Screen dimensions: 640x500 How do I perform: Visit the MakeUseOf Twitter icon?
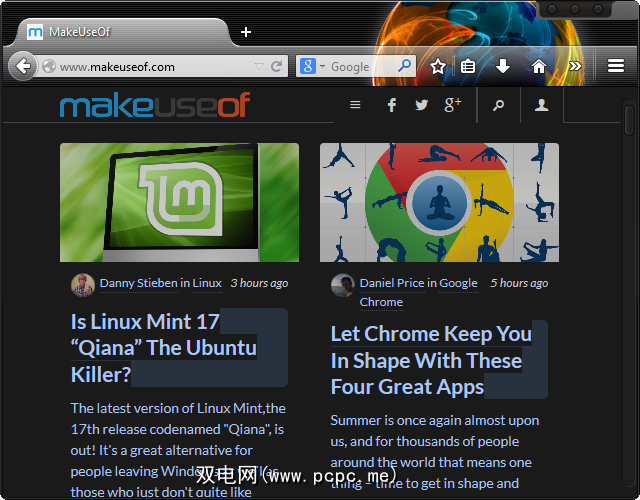point(422,105)
